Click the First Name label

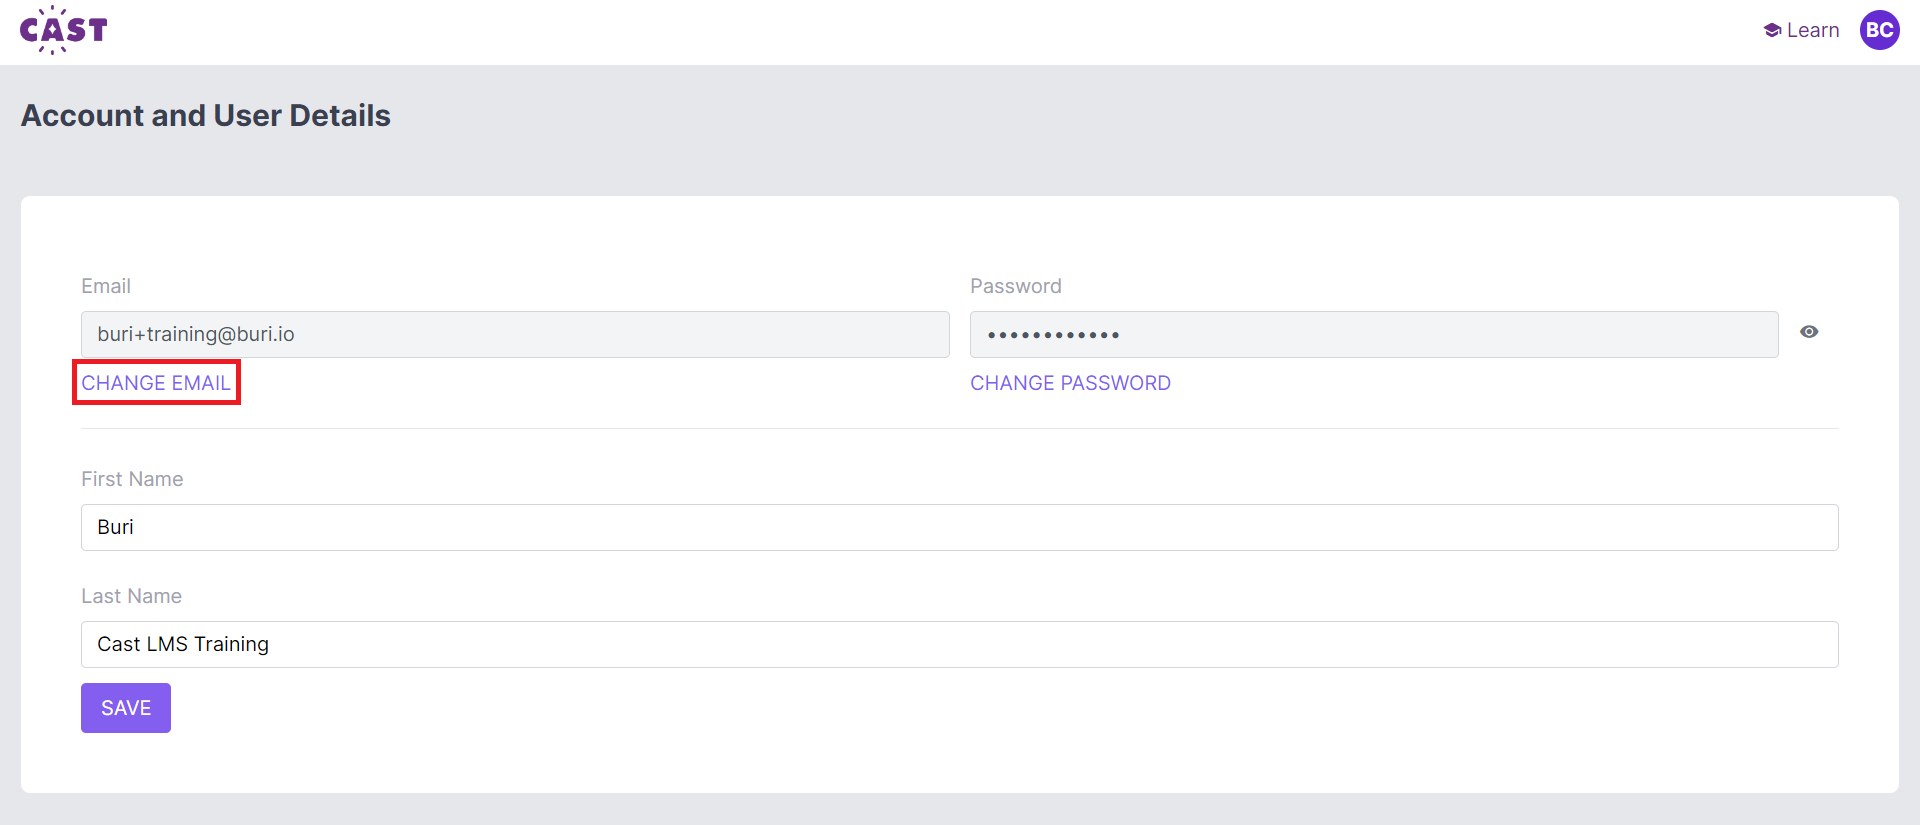tap(132, 479)
